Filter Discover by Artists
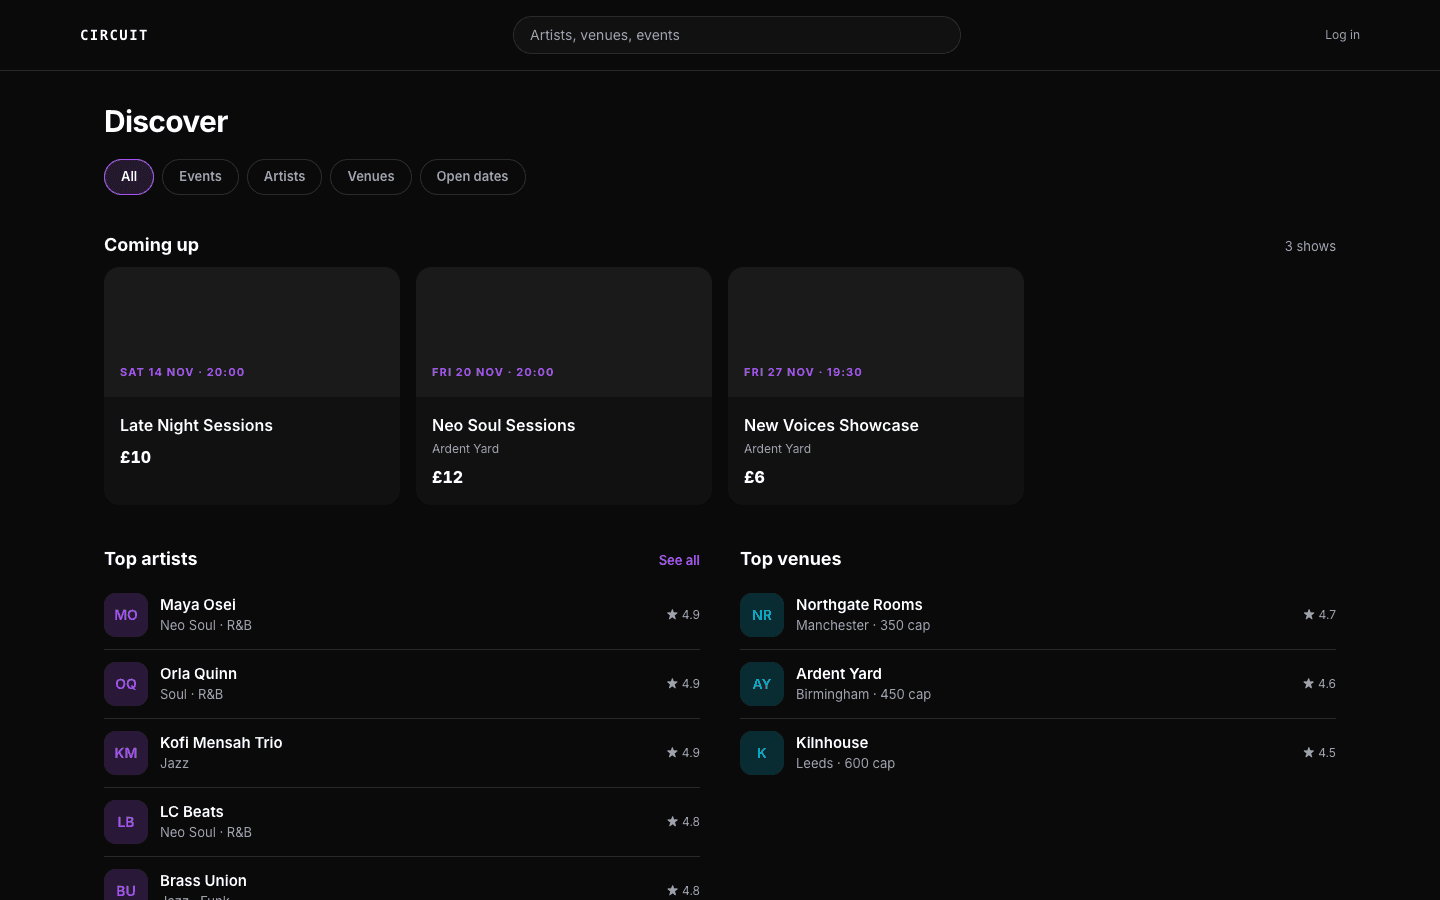 click(284, 177)
